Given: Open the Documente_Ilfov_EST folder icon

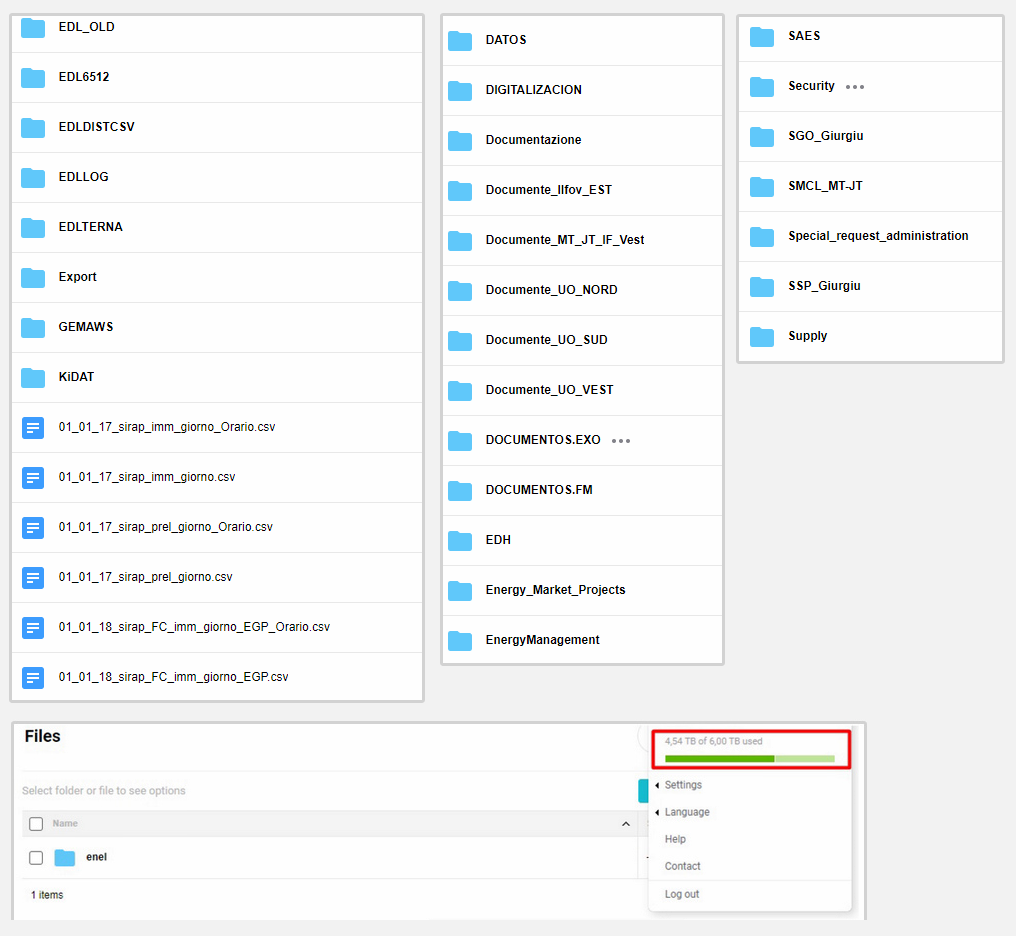Looking at the screenshot, I should pos(460,190).
